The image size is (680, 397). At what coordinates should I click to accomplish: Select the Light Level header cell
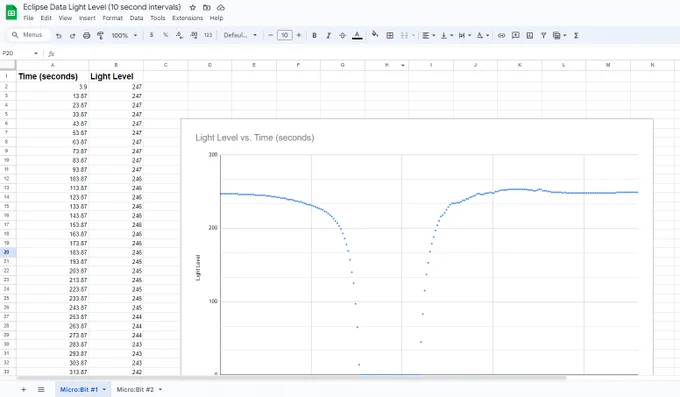(x=116, y=76)
